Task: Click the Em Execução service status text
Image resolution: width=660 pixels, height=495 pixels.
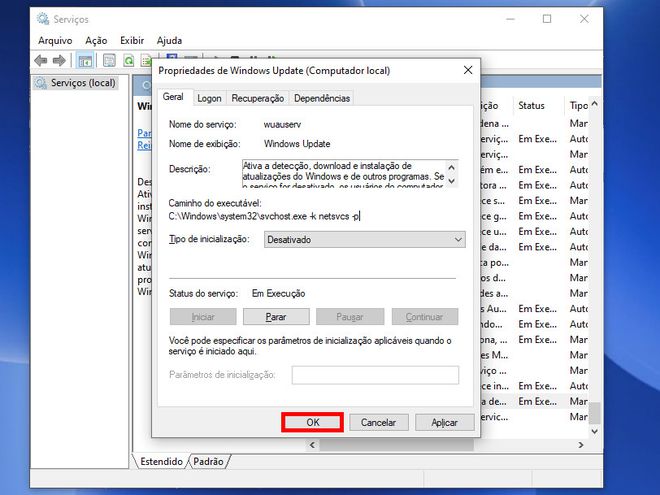Action: pyautogui.click(x=279, y=294)
